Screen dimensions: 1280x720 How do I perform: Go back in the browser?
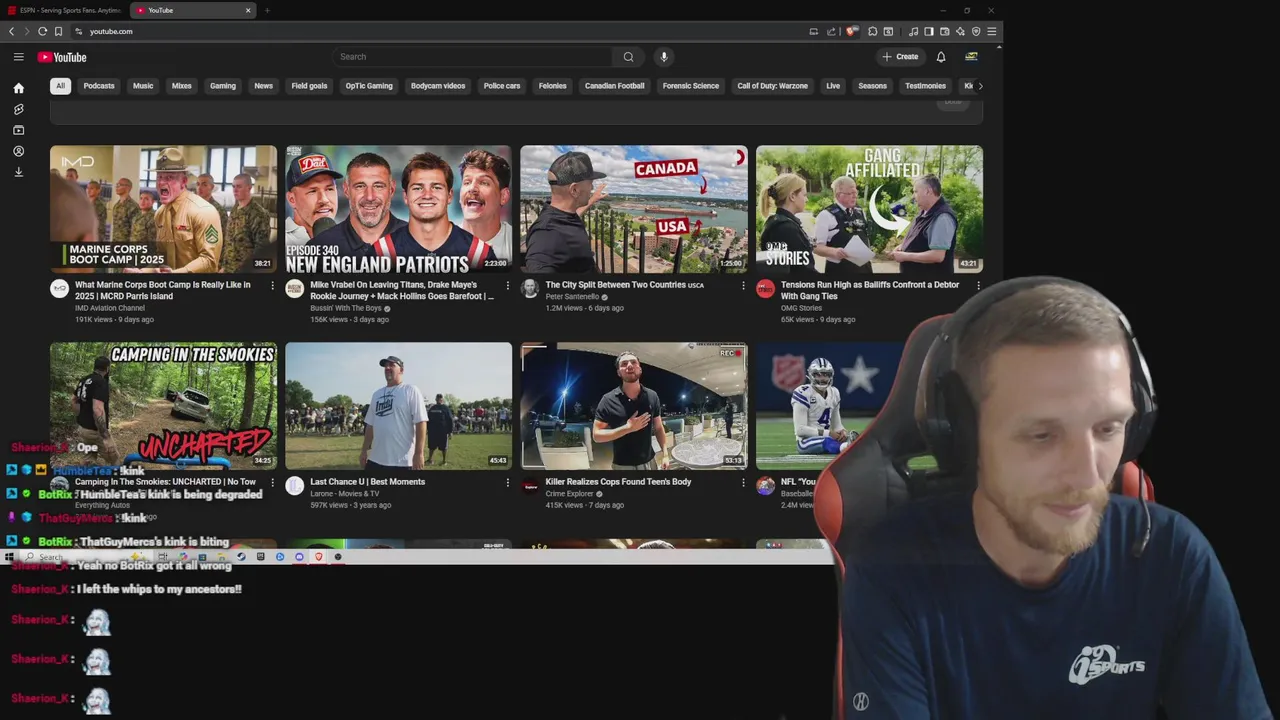[11, 31]
